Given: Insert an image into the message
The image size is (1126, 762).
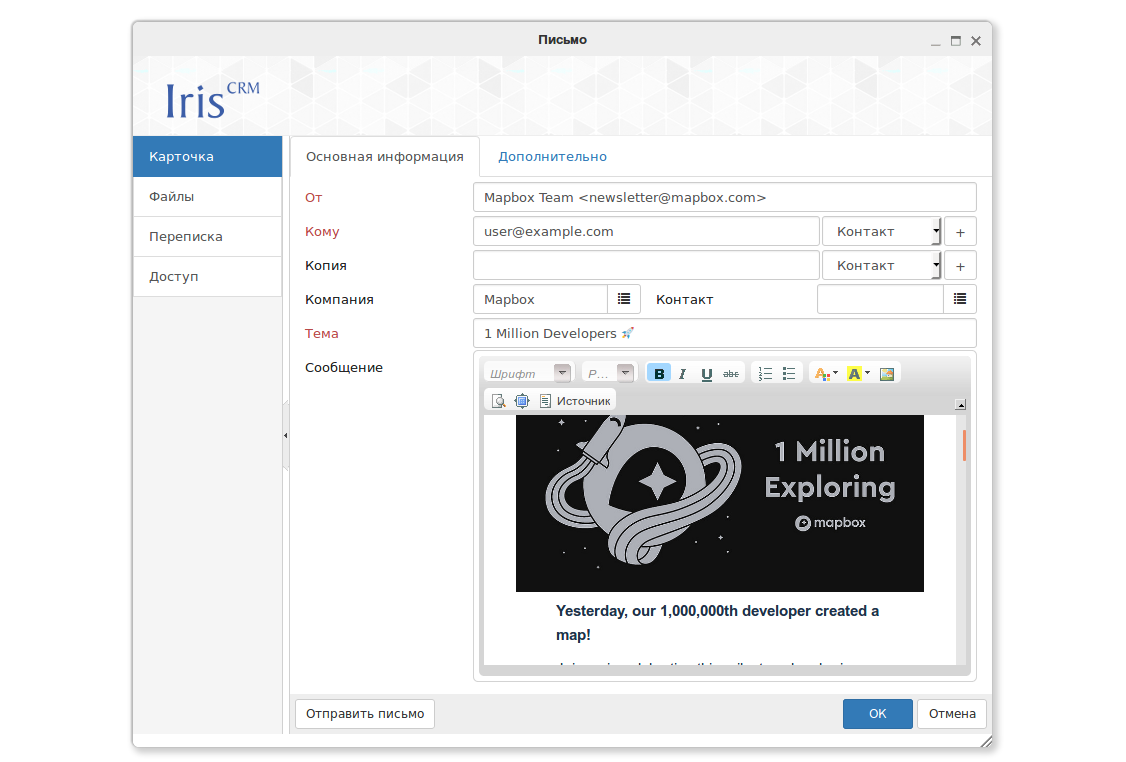Looking at the screenshot, I should point(887,373).
